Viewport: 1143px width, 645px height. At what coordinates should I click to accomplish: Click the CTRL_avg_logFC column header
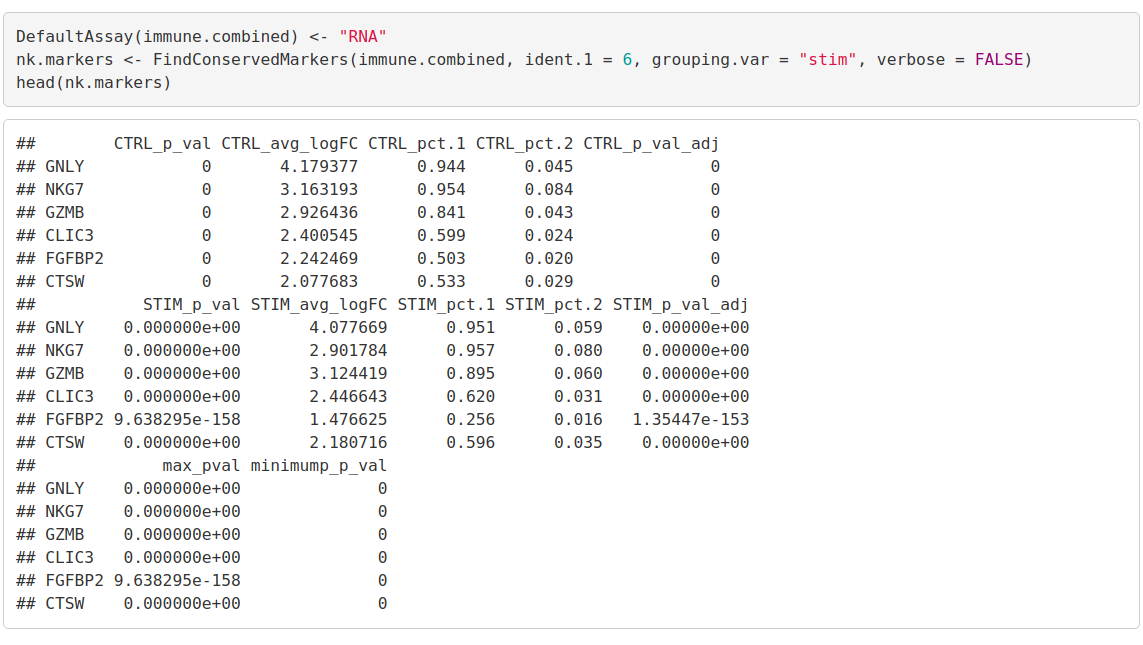click(x=290, y=143)
